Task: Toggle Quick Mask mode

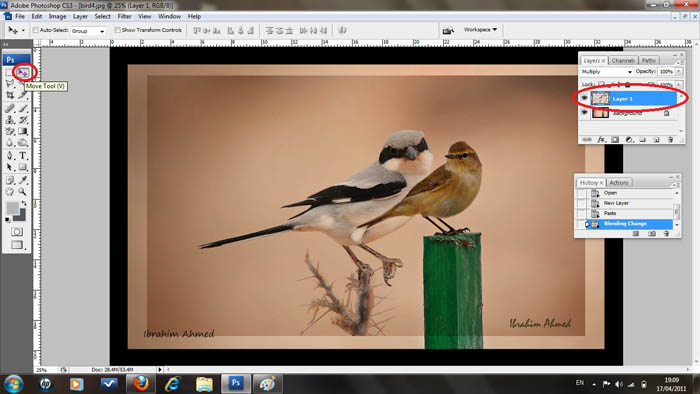Action: click(17, 232)
